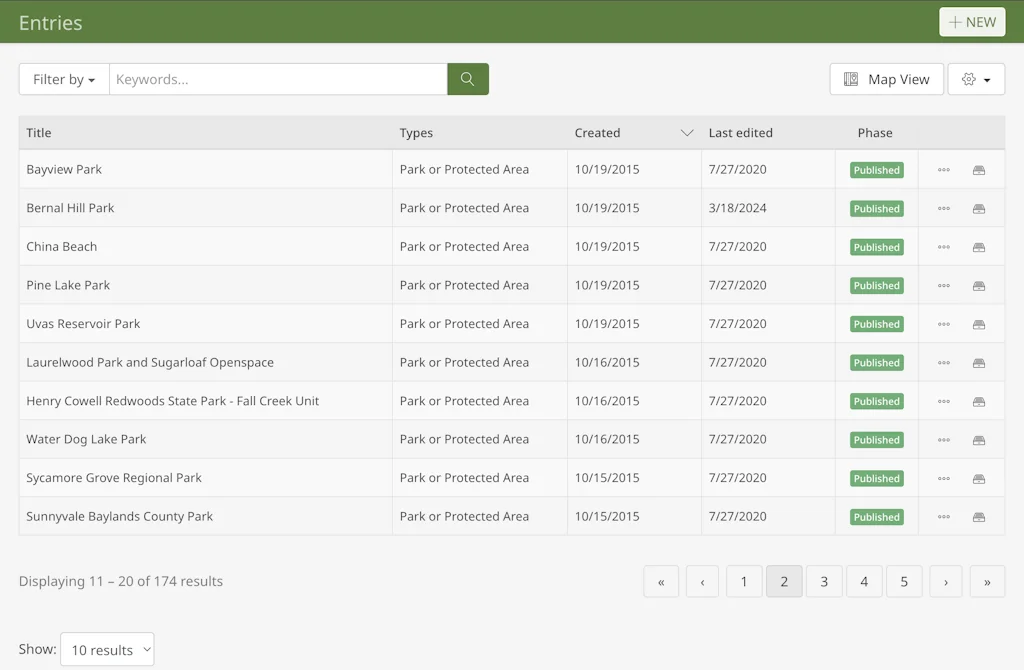Open the actions menu for Pine Lake Park
Screen dimensions: 1024x670
(x=943, y=285)
